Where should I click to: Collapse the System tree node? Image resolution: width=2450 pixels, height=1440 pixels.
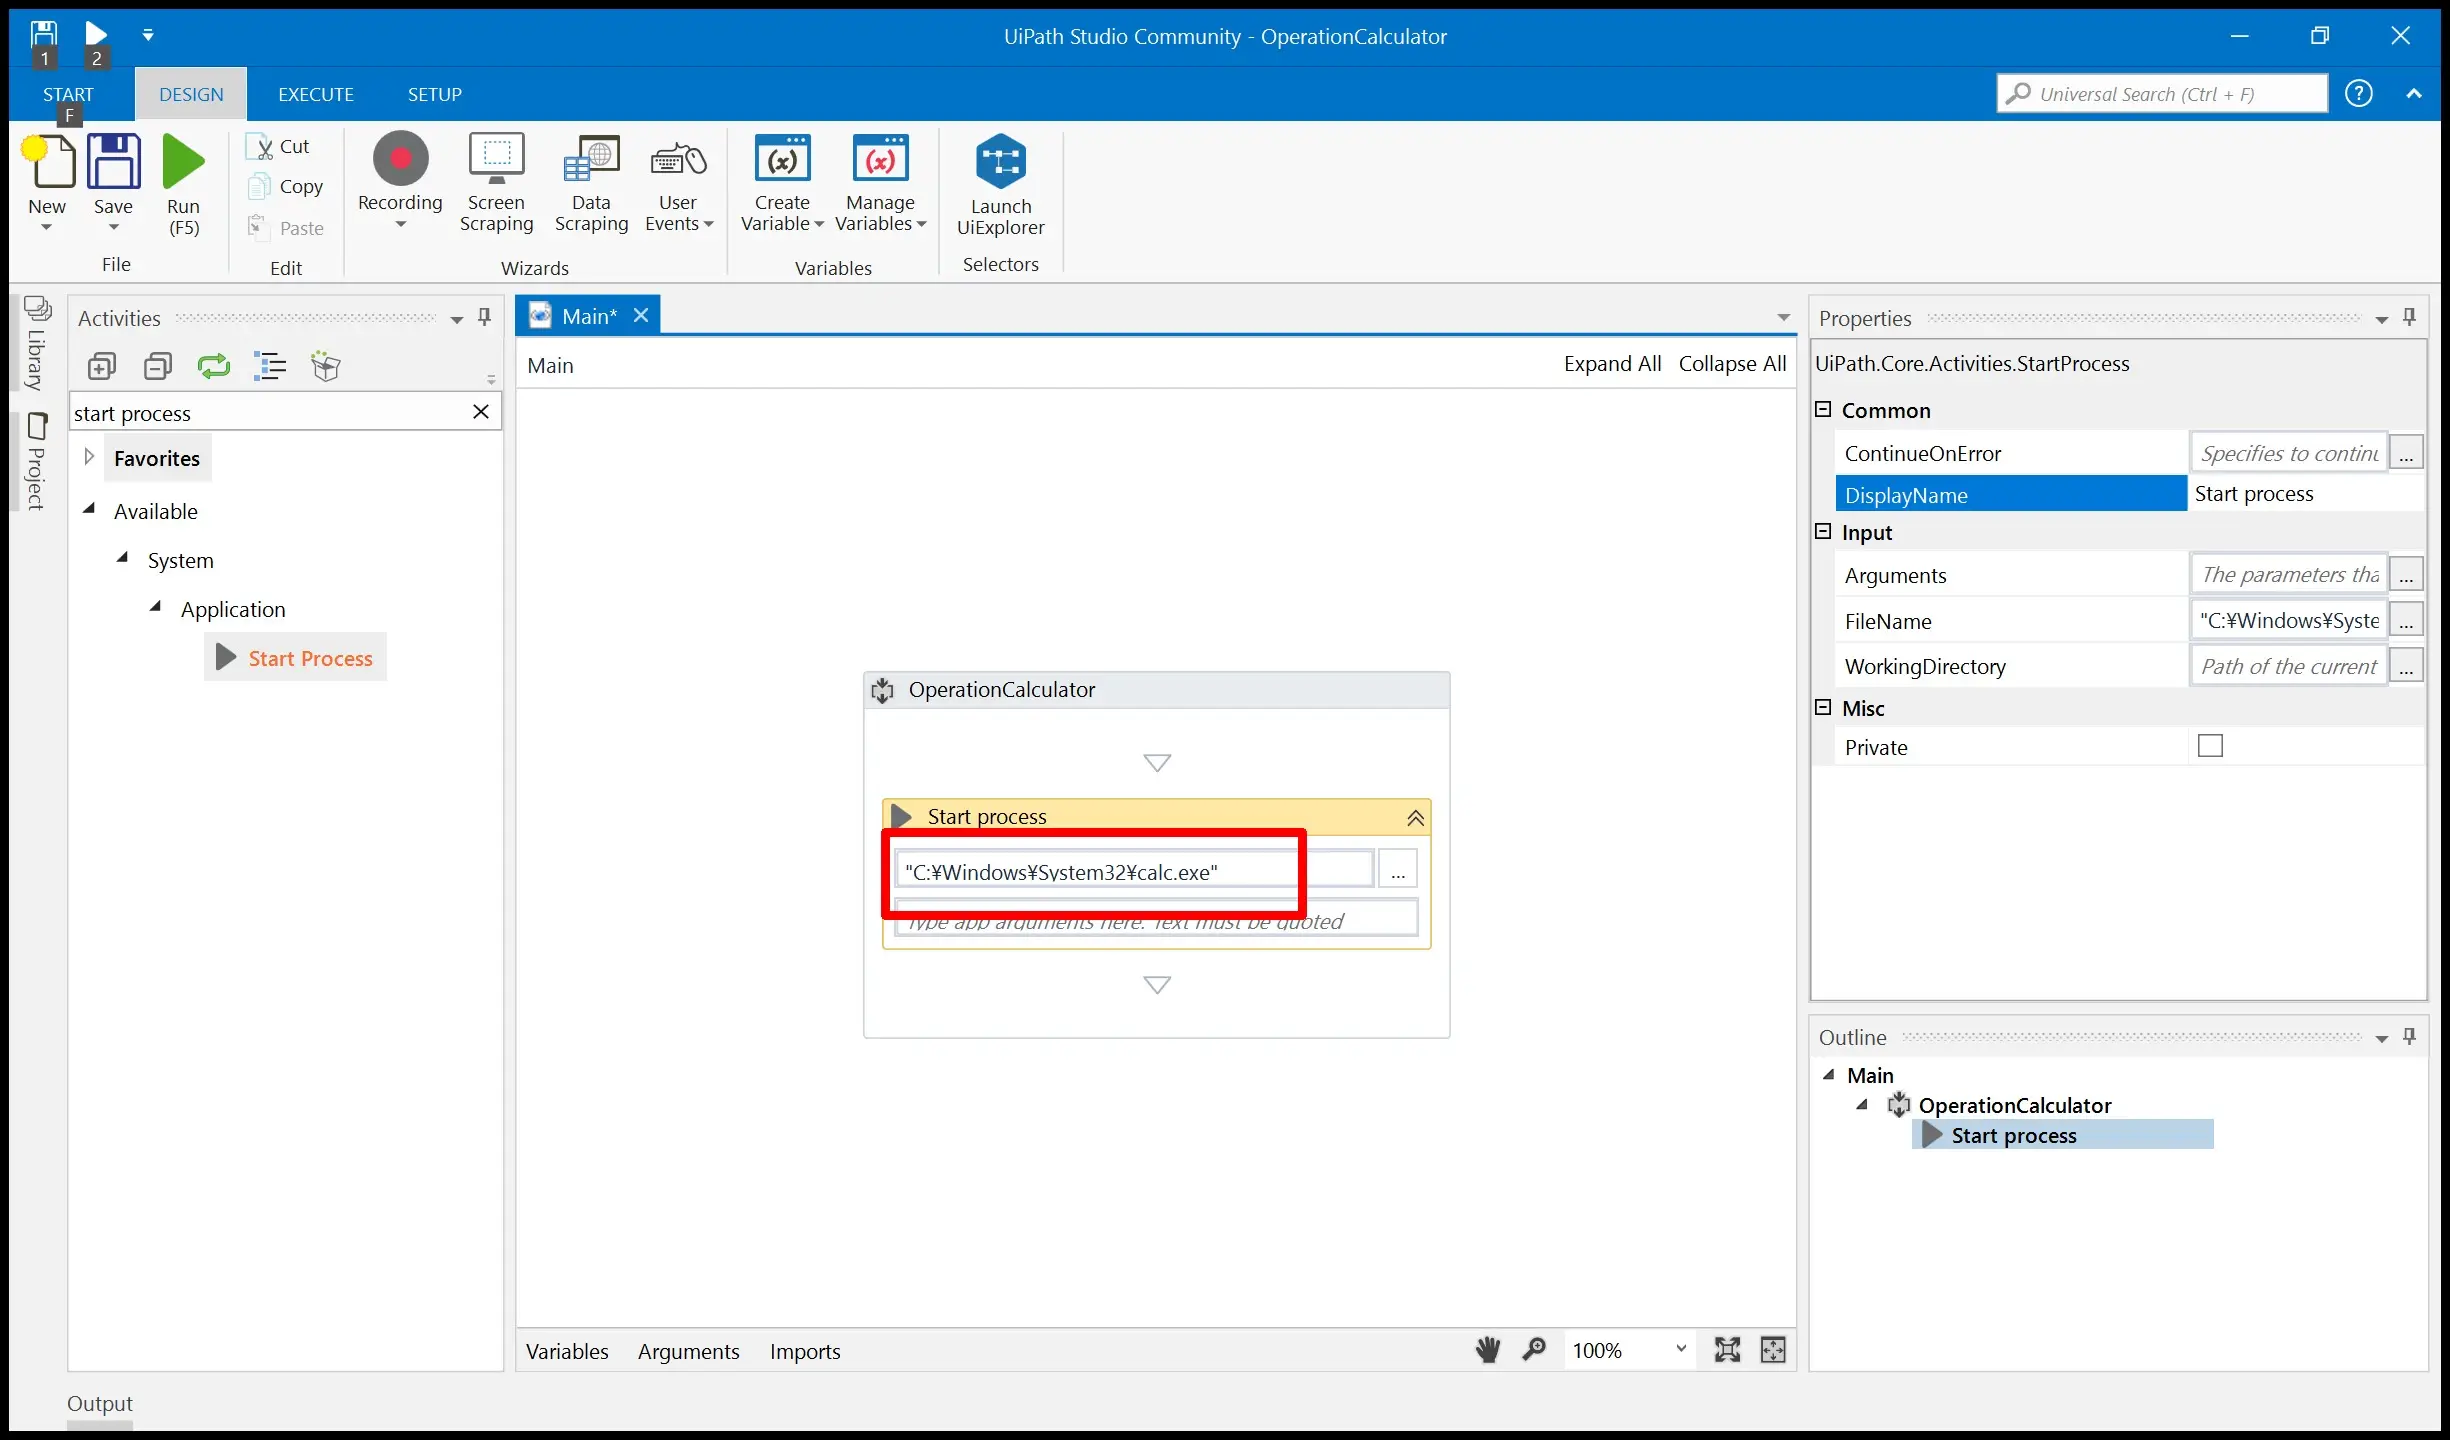click(123, 558)
